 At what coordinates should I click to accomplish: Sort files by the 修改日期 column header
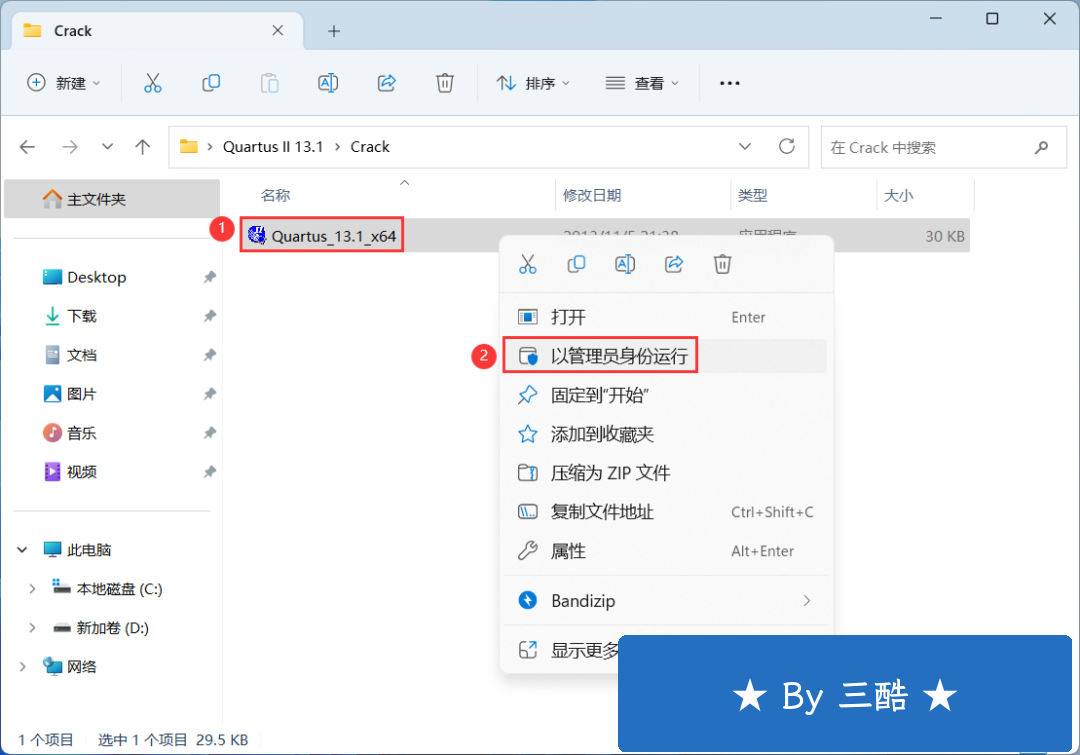[x=592, y=196]
